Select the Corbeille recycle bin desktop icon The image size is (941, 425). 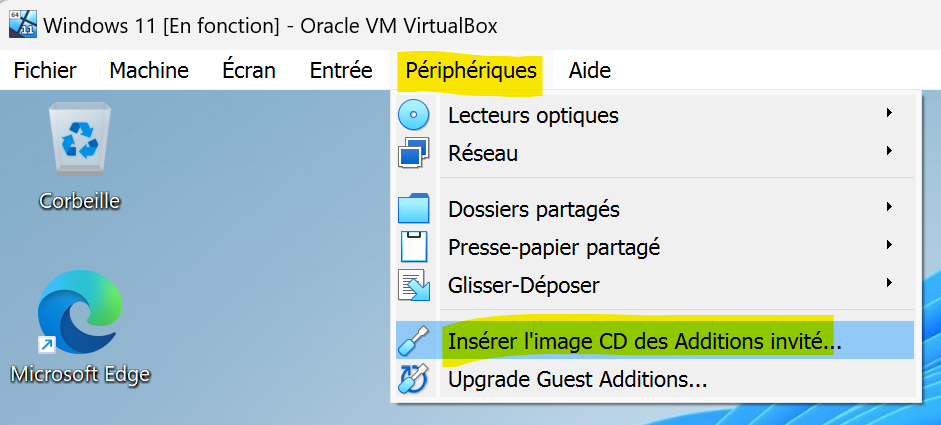[80, 156]
